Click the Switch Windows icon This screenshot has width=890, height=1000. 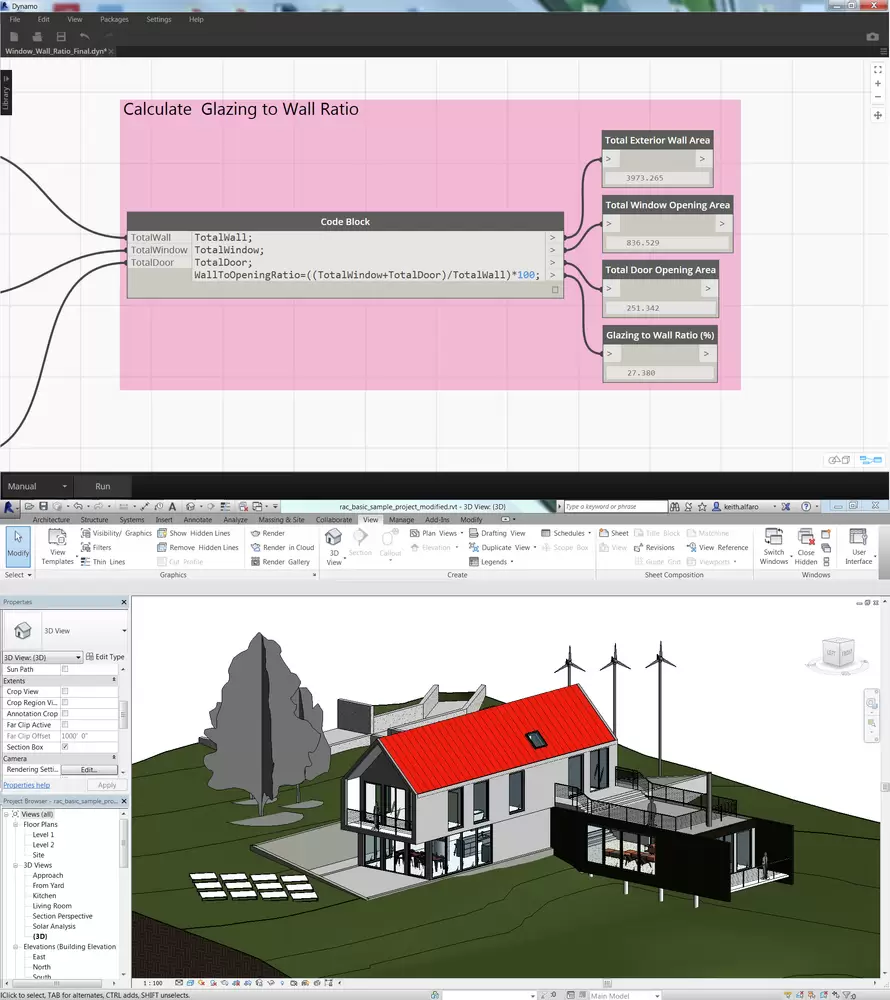coord(774,540)
